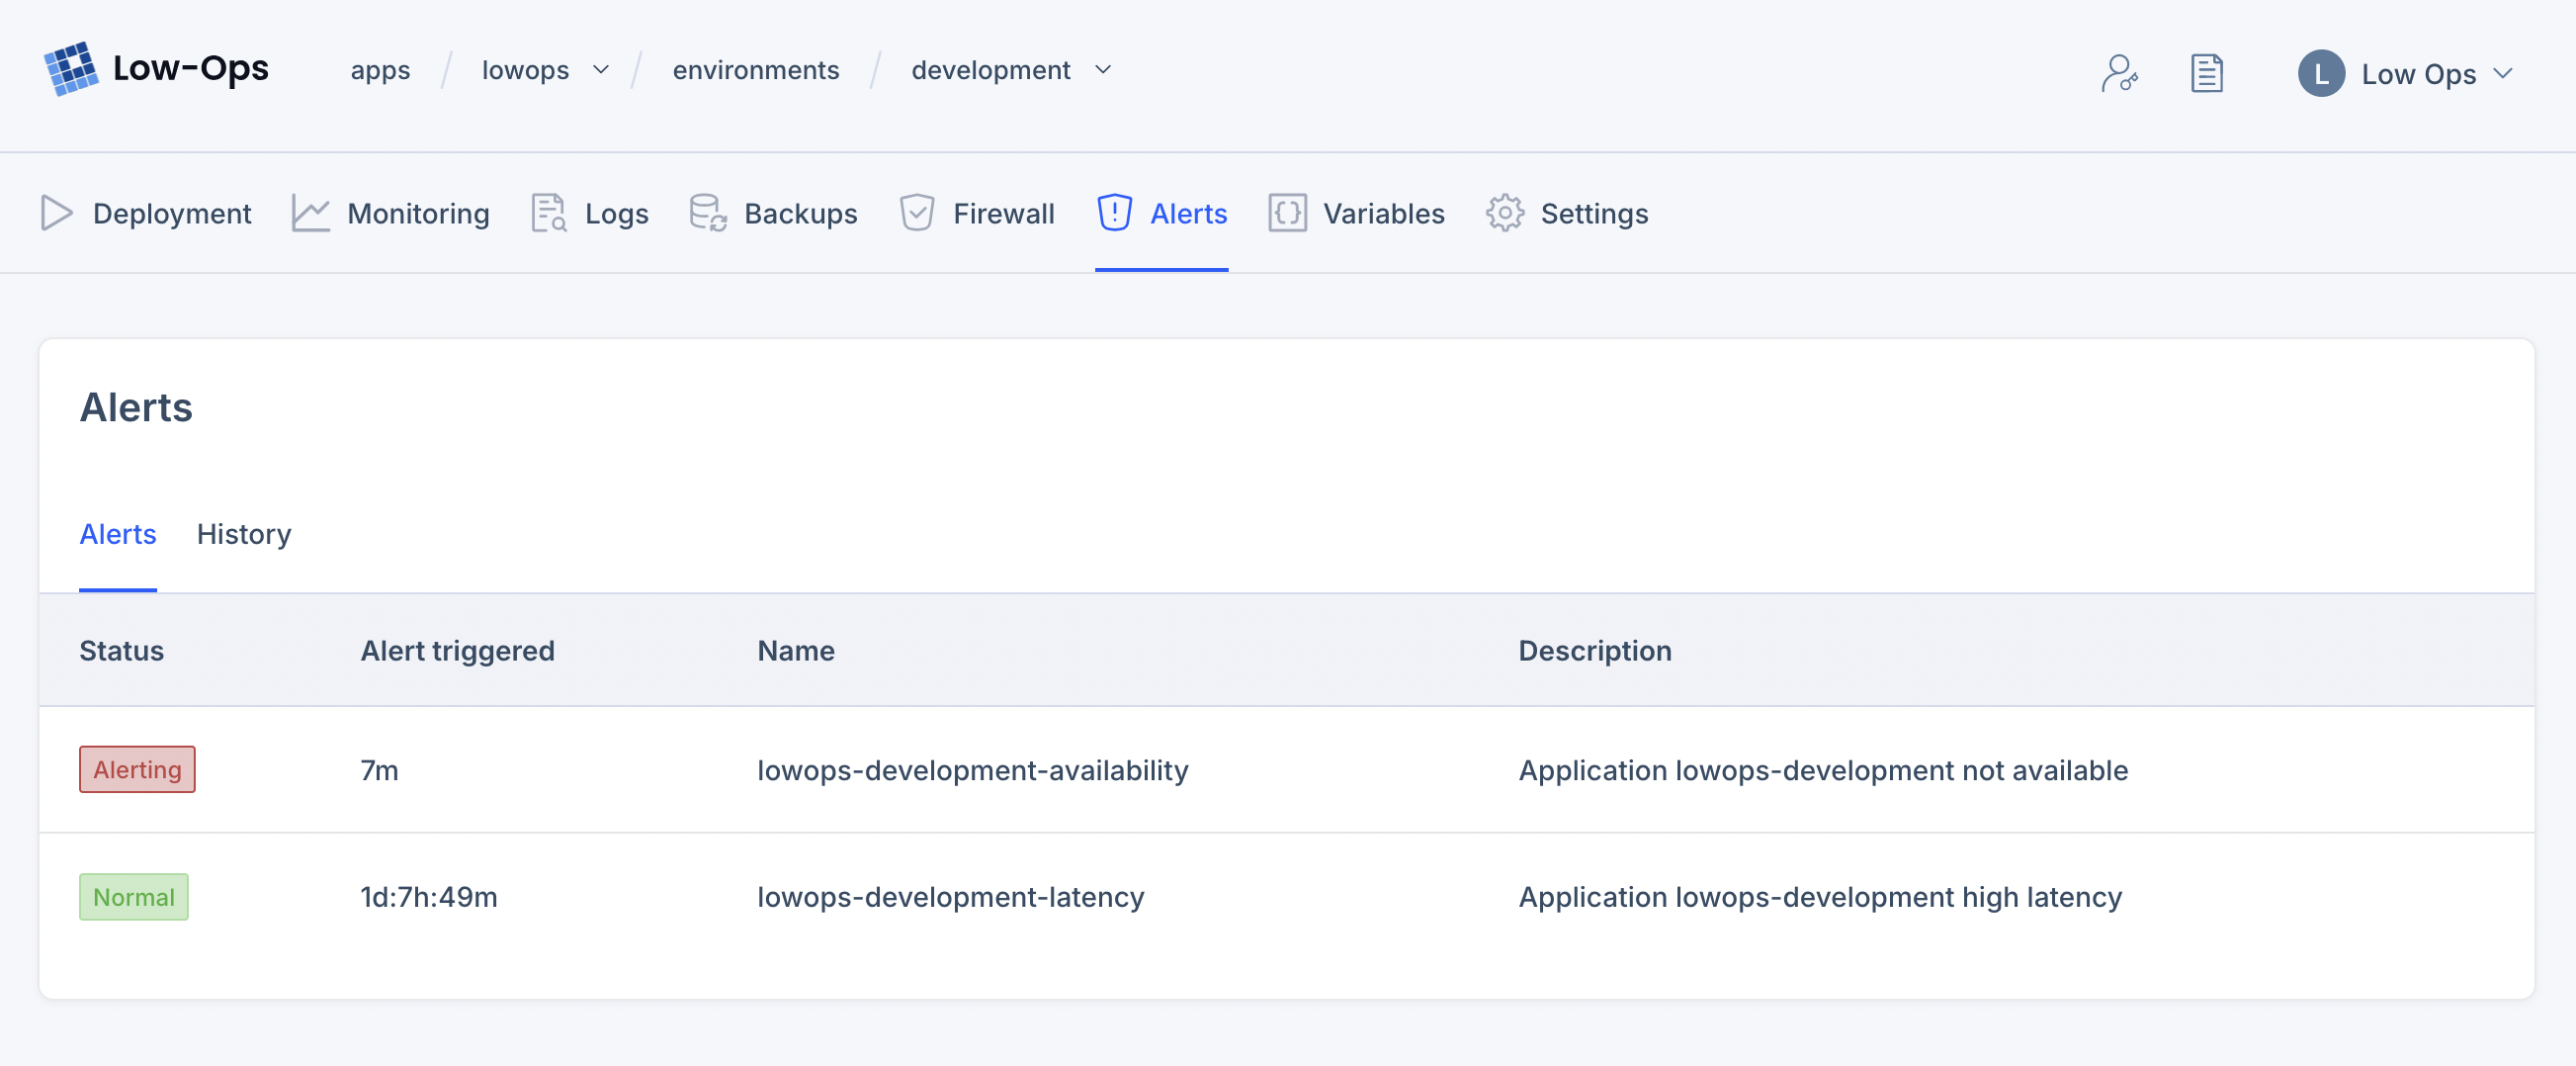Click the Logs document search icon

549,213
